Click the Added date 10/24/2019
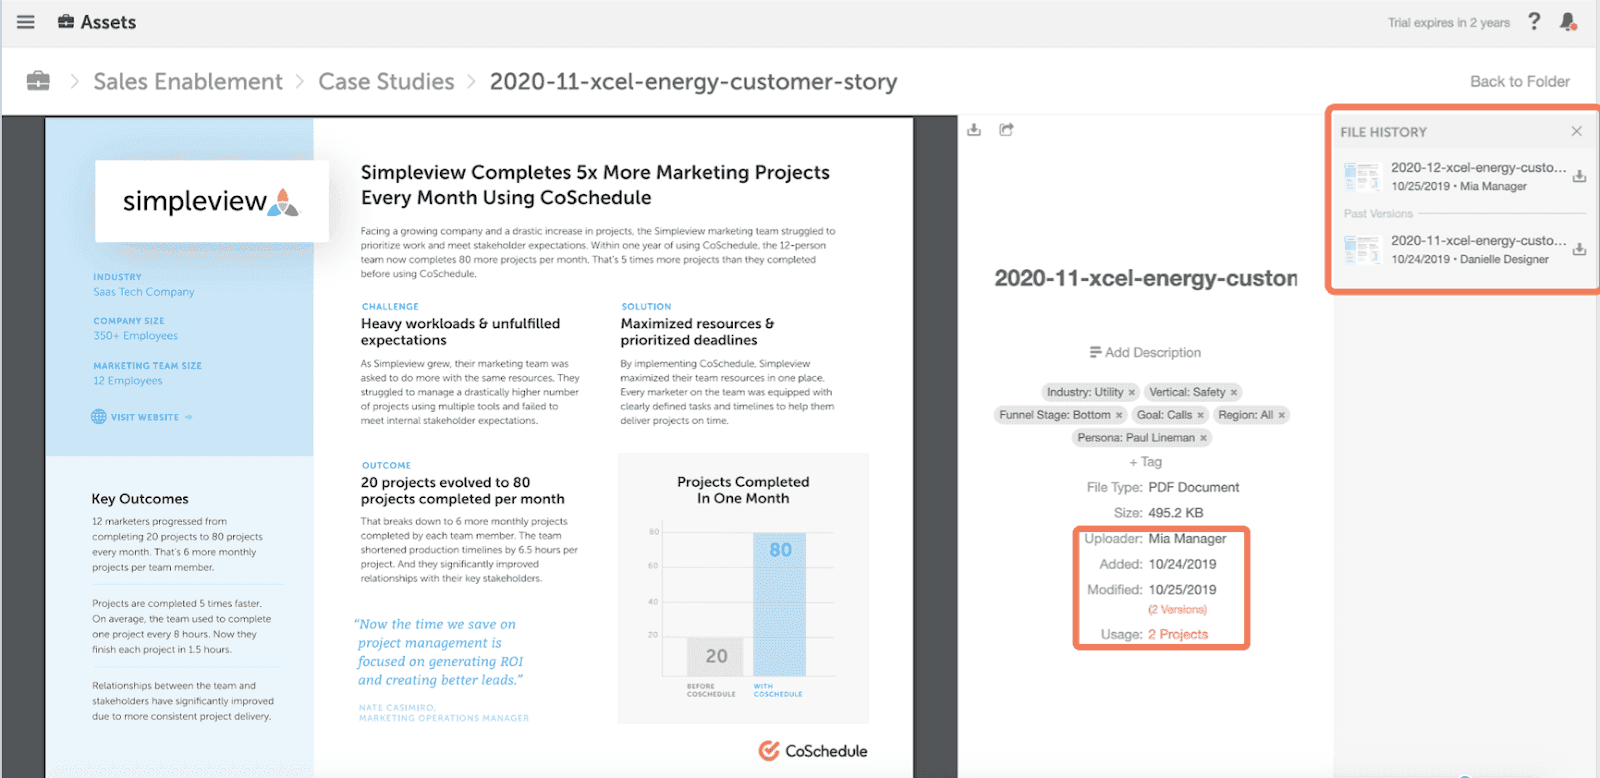The height and width of the screenshot is (778, 1600). point(1182,564)
